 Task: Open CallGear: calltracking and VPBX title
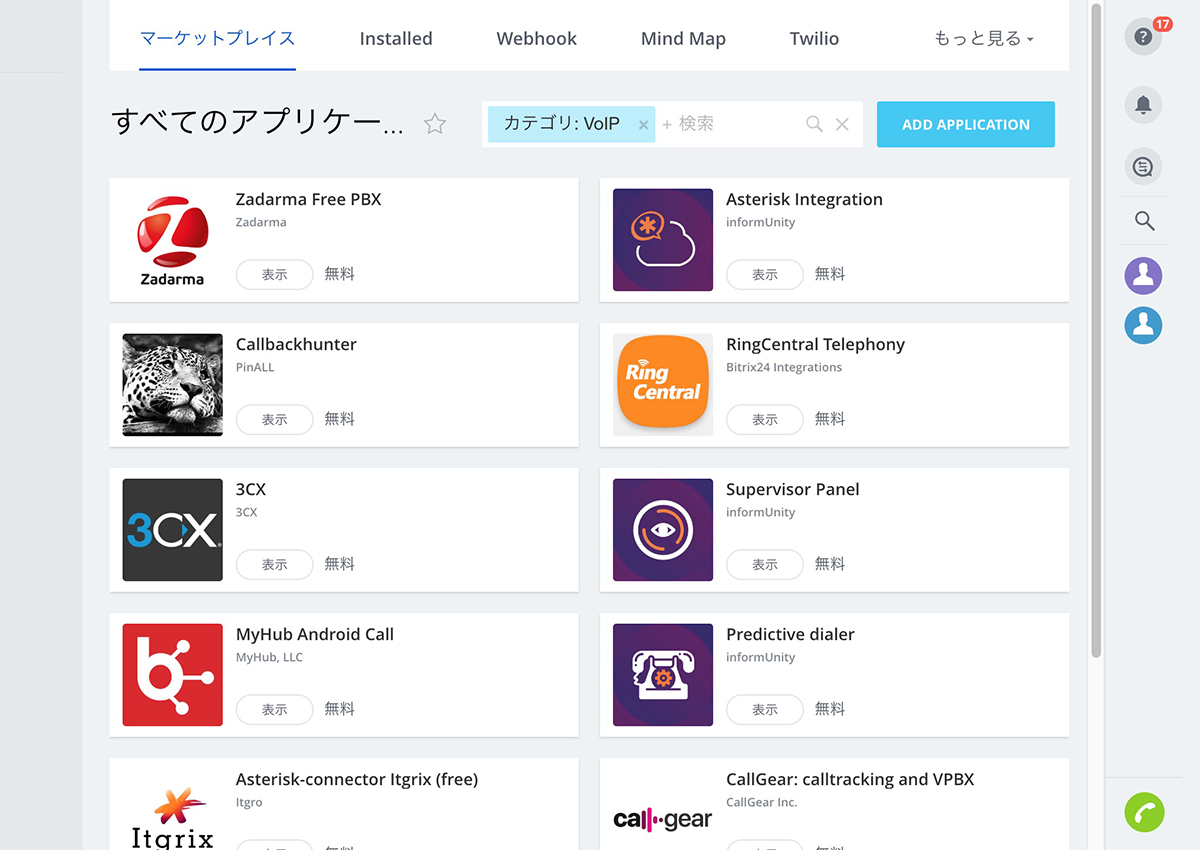pos(850,779)
